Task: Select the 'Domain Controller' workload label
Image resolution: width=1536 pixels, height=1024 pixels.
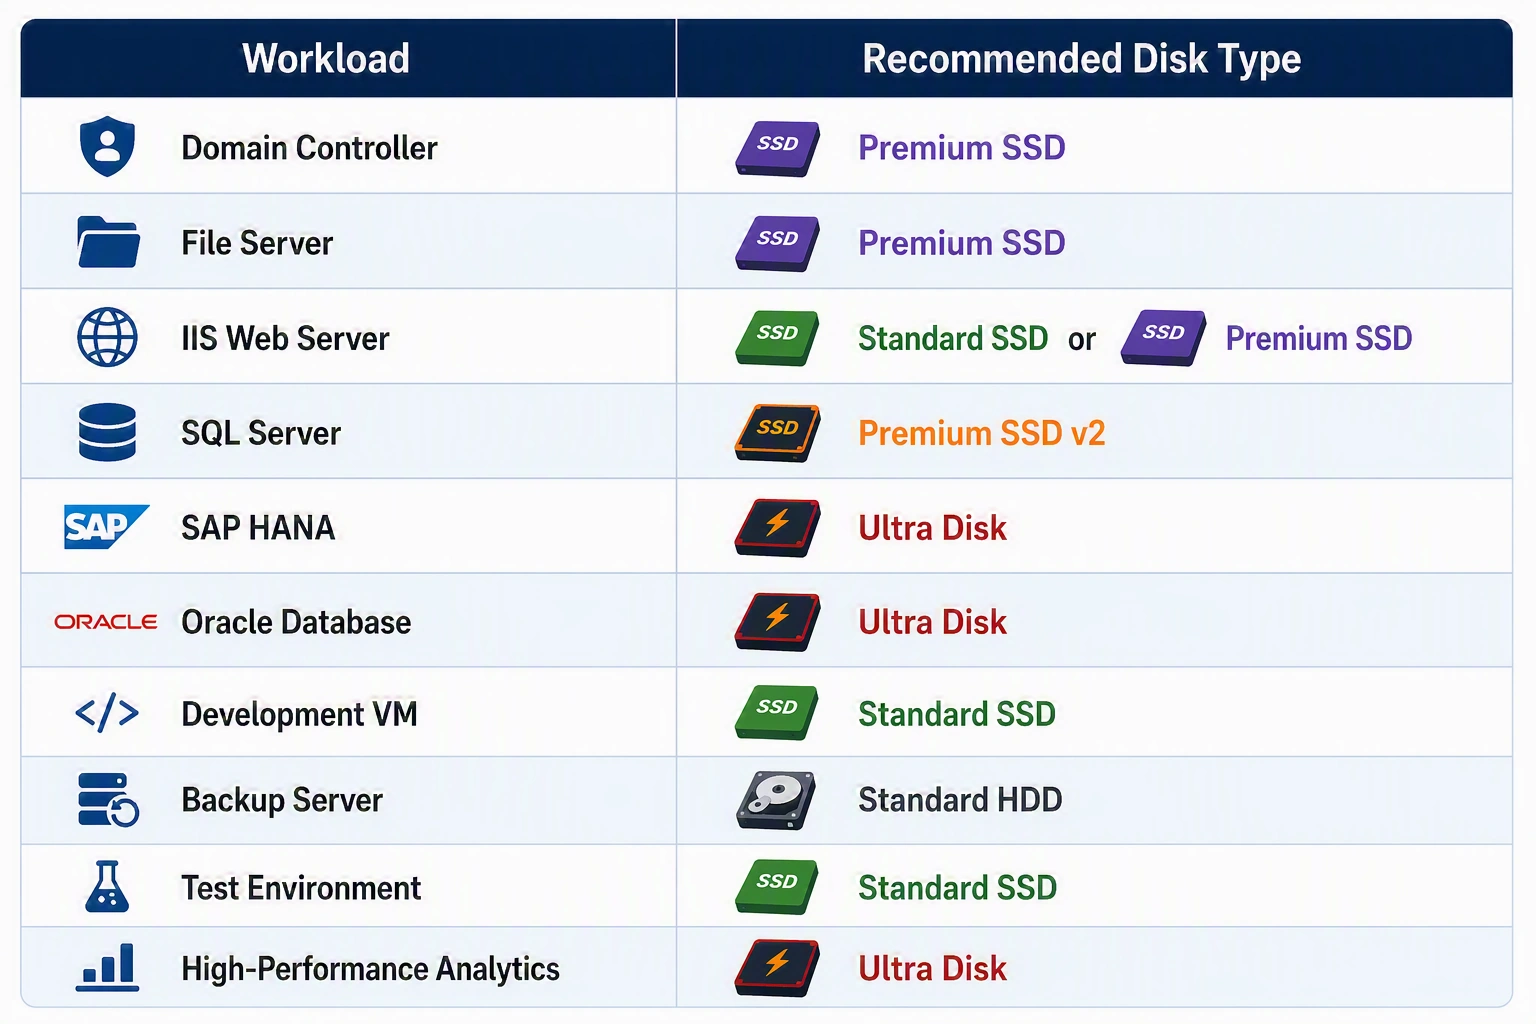Action: (x=309, y=148)
